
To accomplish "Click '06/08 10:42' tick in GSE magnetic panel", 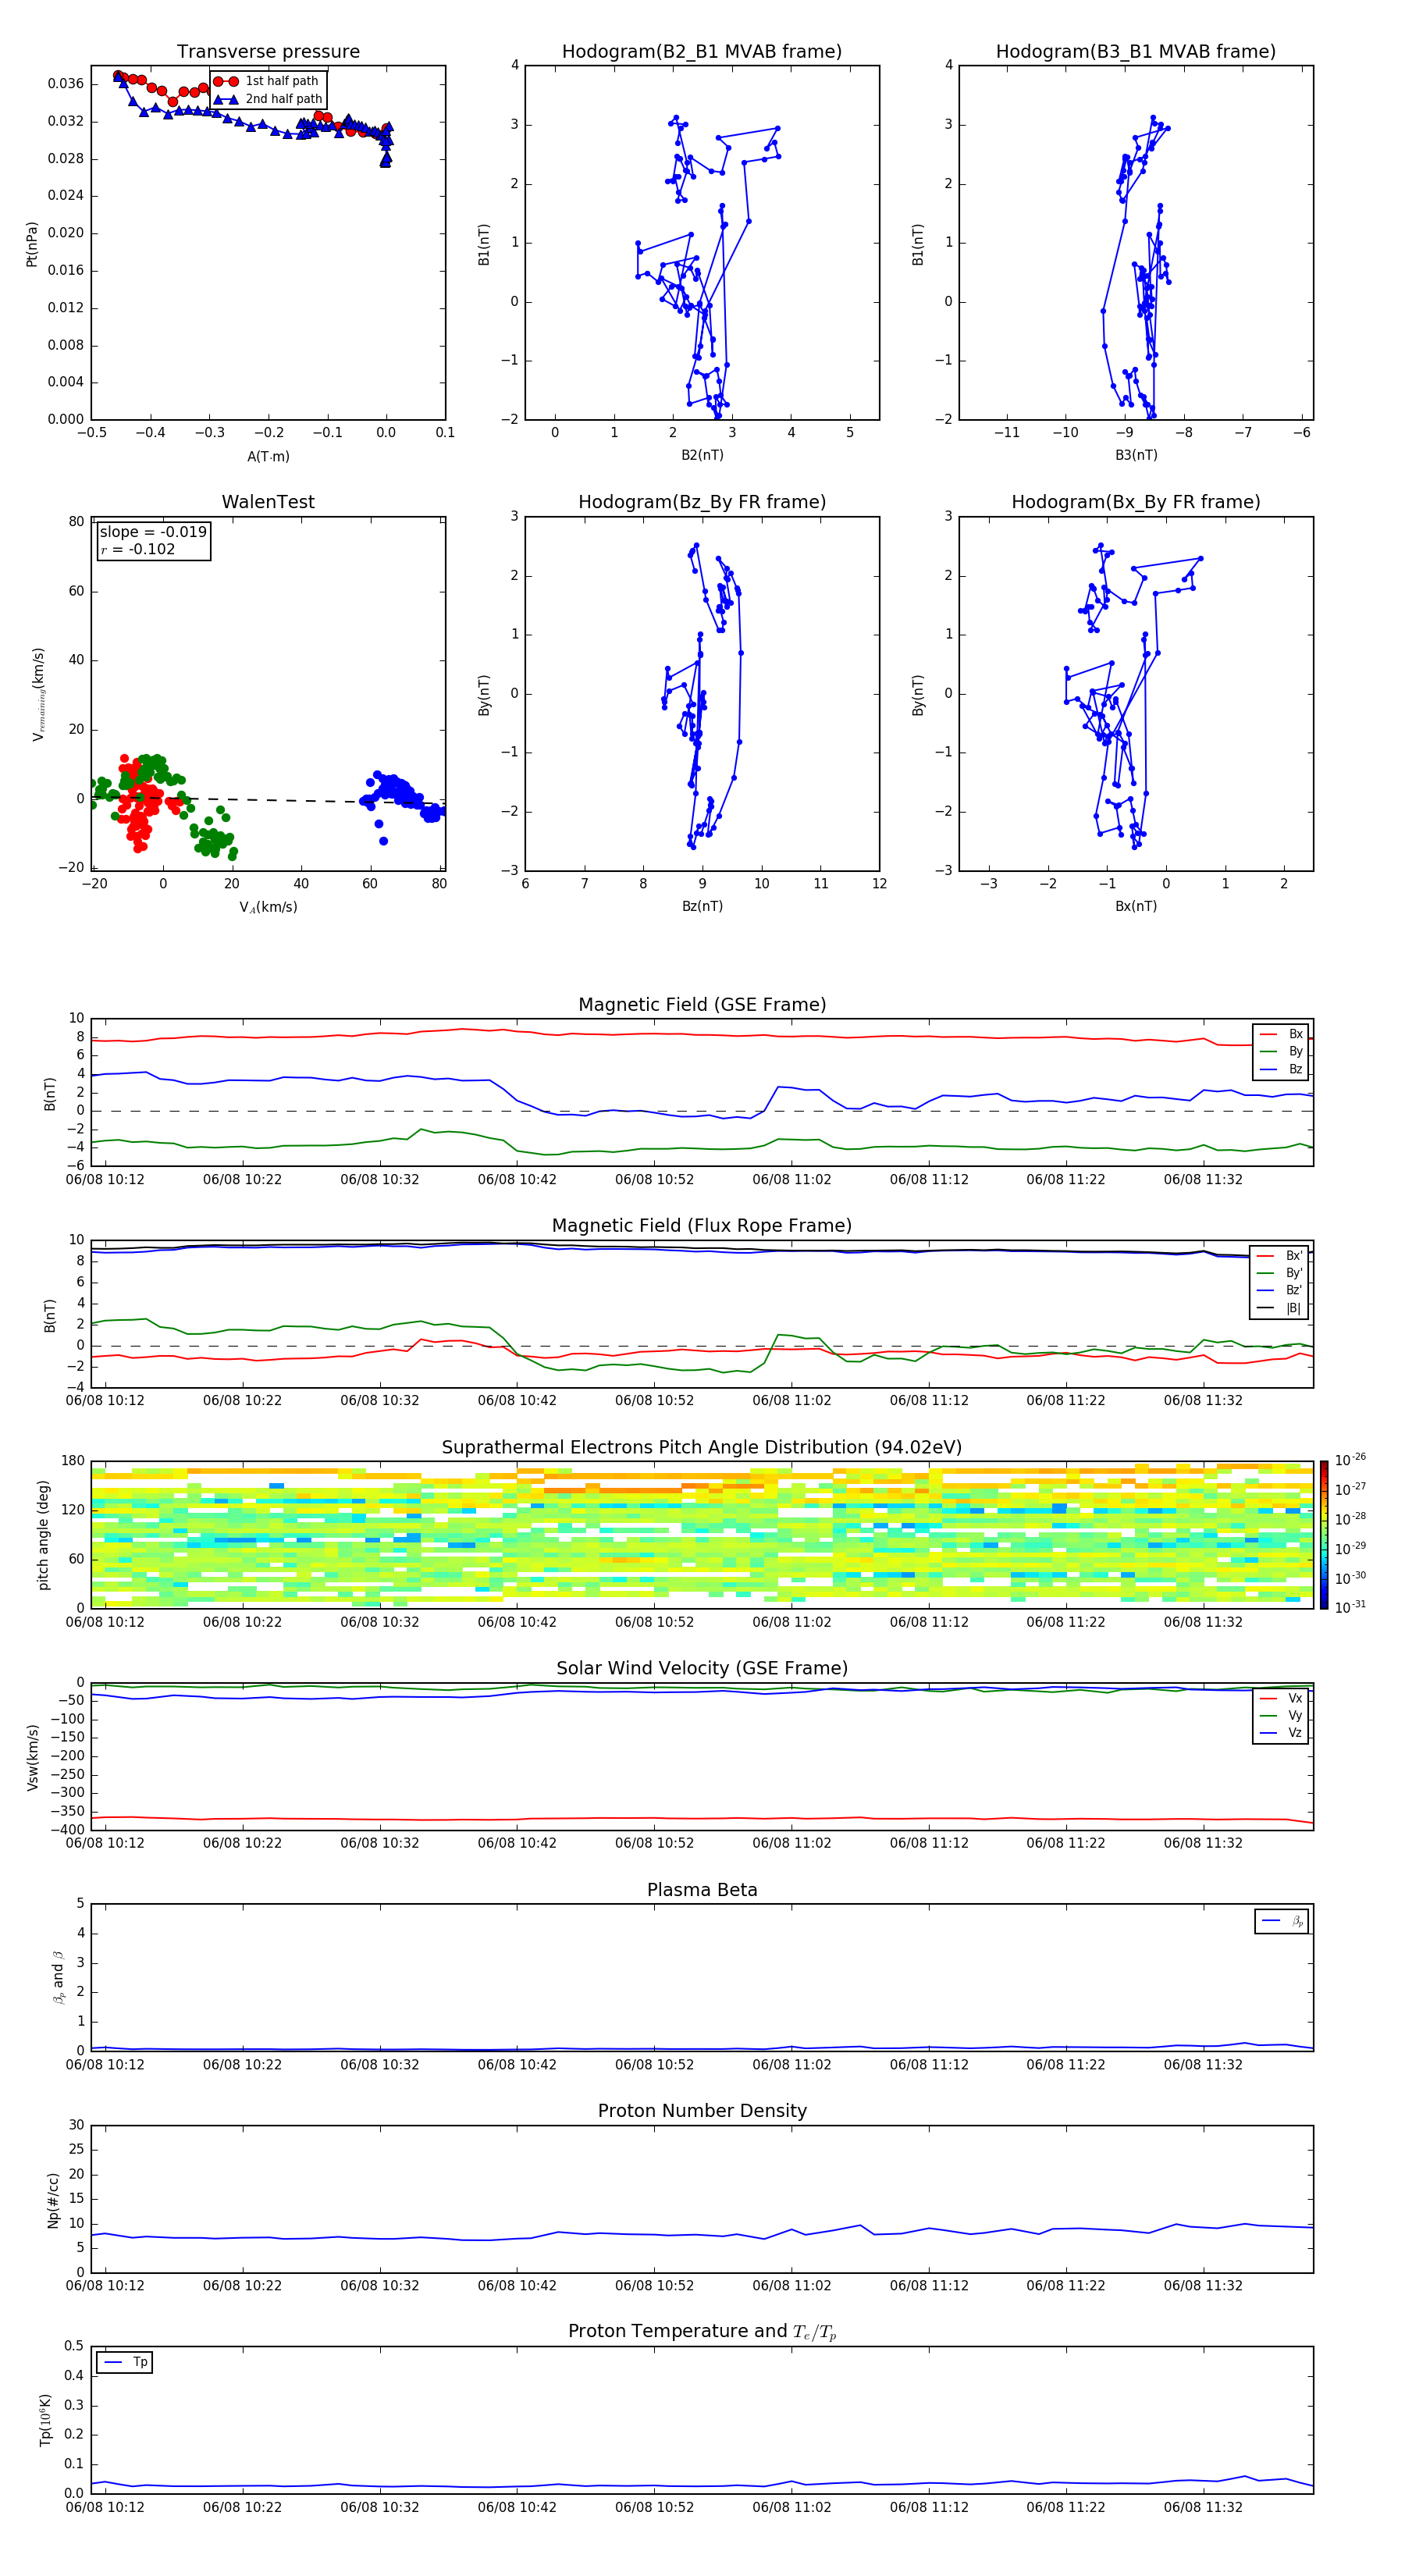I will pyautogui.click(x=517, y=1180).
